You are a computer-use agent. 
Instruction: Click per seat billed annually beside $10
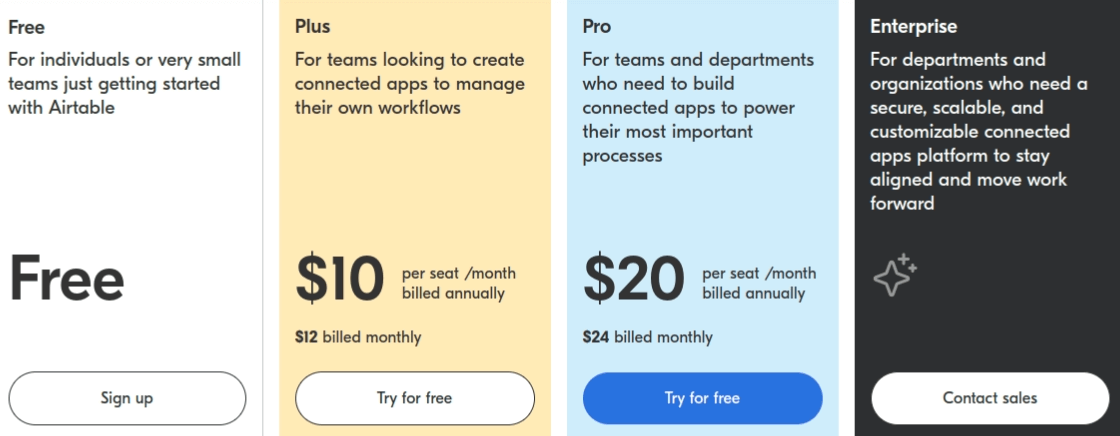pyautogui.click(x=459, y=284)
